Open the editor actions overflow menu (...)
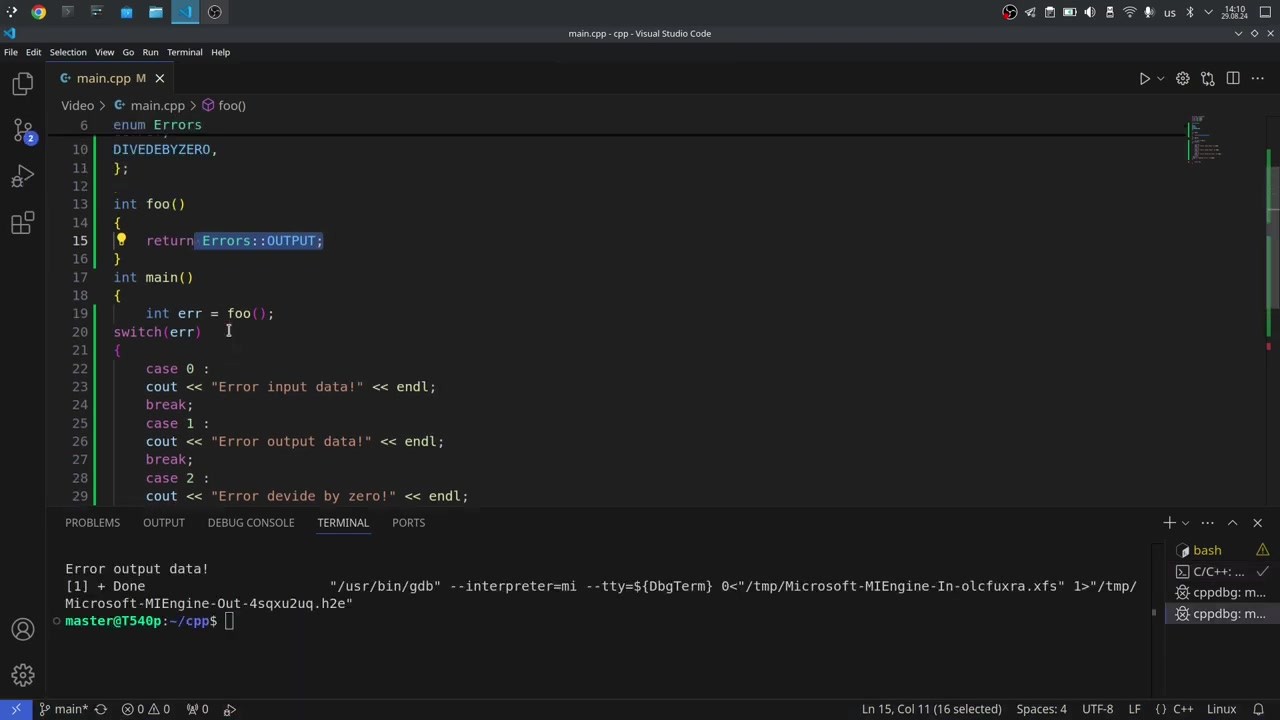This screenshot has width=1280, height=720. point(1257,78)
